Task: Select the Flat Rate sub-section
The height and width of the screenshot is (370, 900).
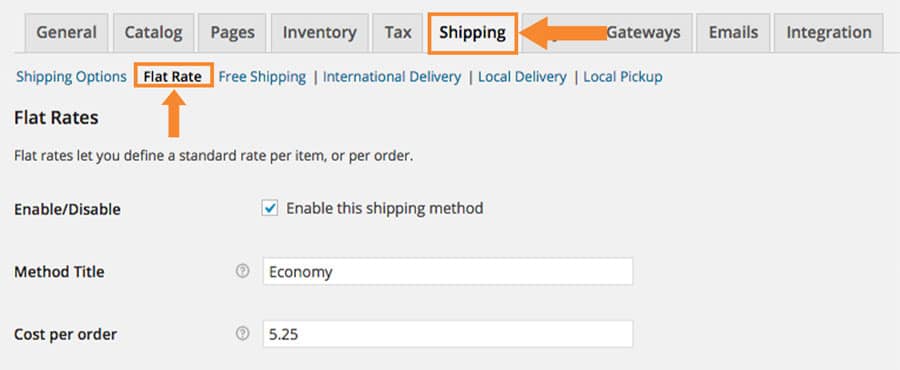Action: click(173, 77)
